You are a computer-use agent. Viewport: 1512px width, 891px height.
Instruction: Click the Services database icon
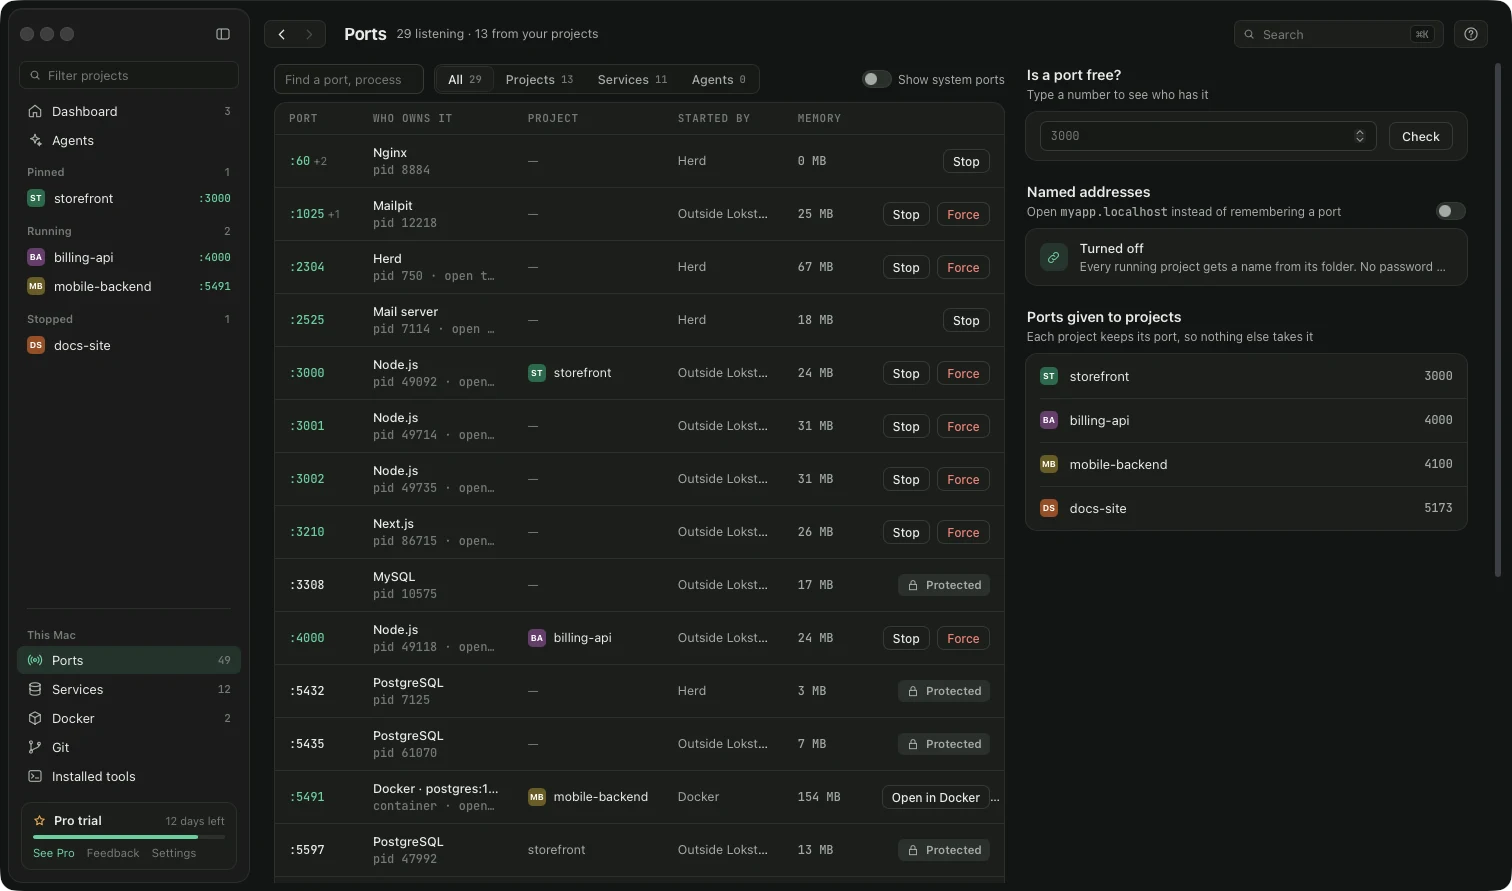[x=36, y=689]
